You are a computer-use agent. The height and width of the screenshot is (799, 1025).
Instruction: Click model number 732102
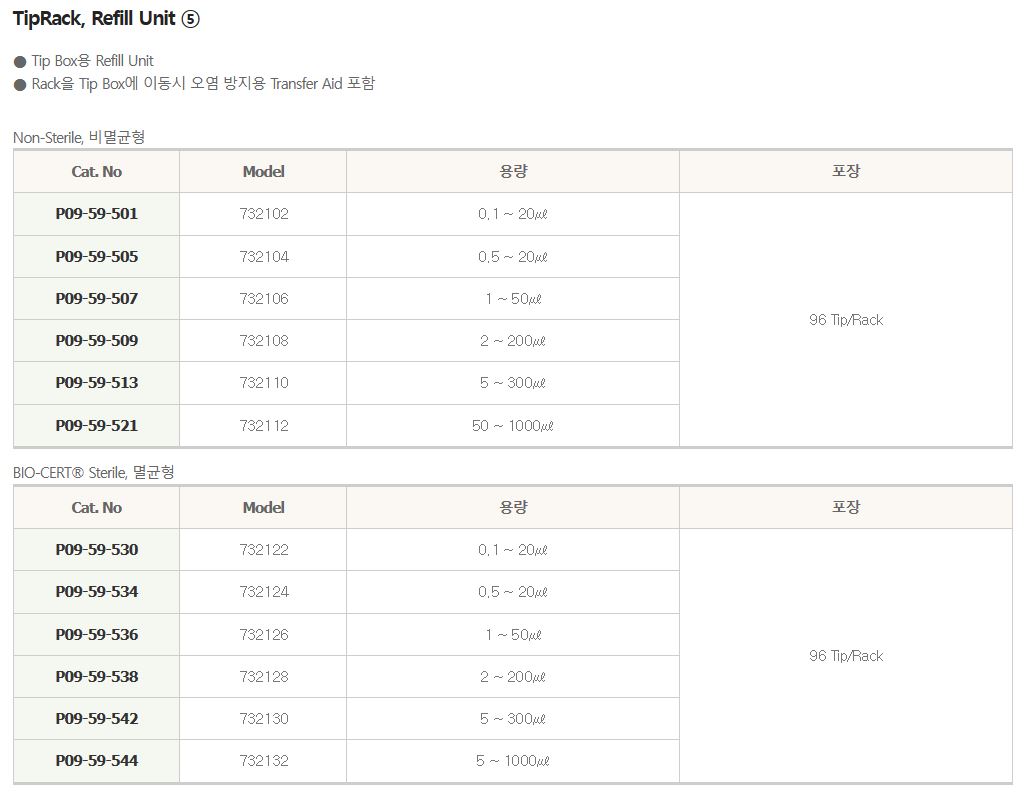point(264,214)
